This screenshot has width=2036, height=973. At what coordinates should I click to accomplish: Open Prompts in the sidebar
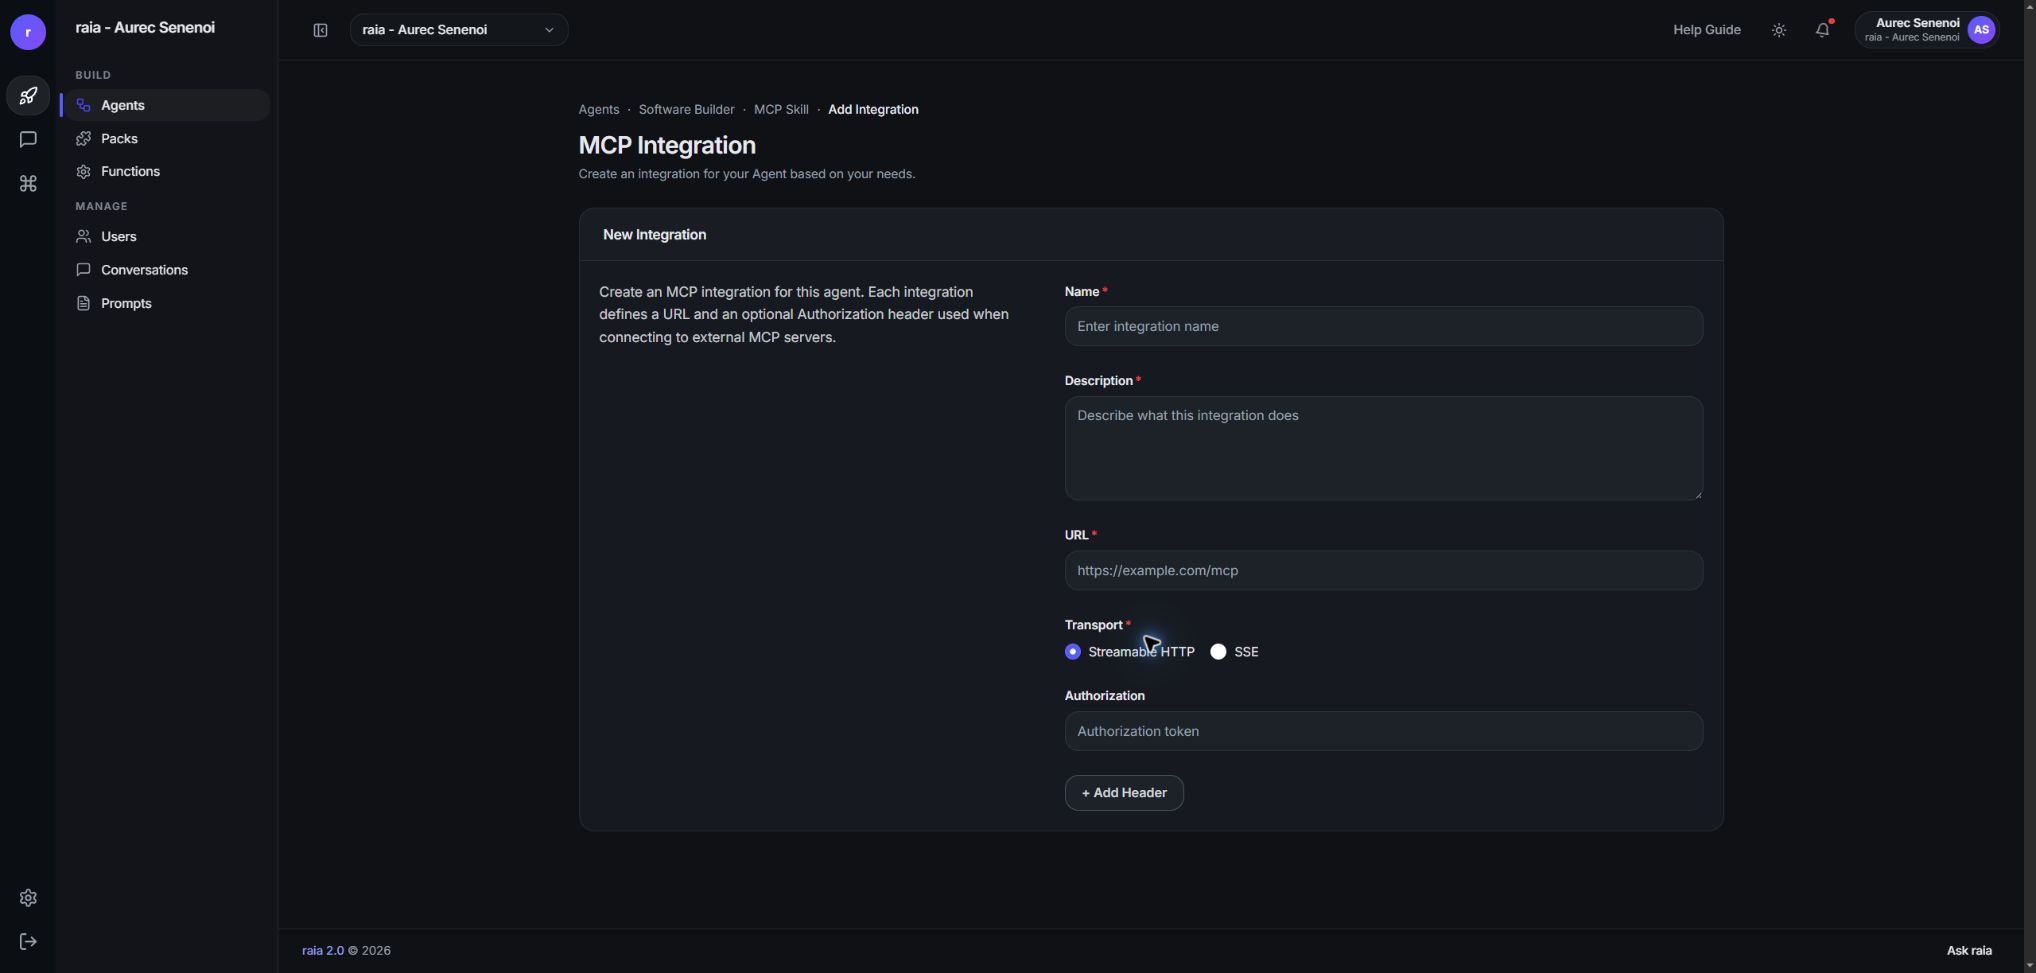tap(166, 303)
